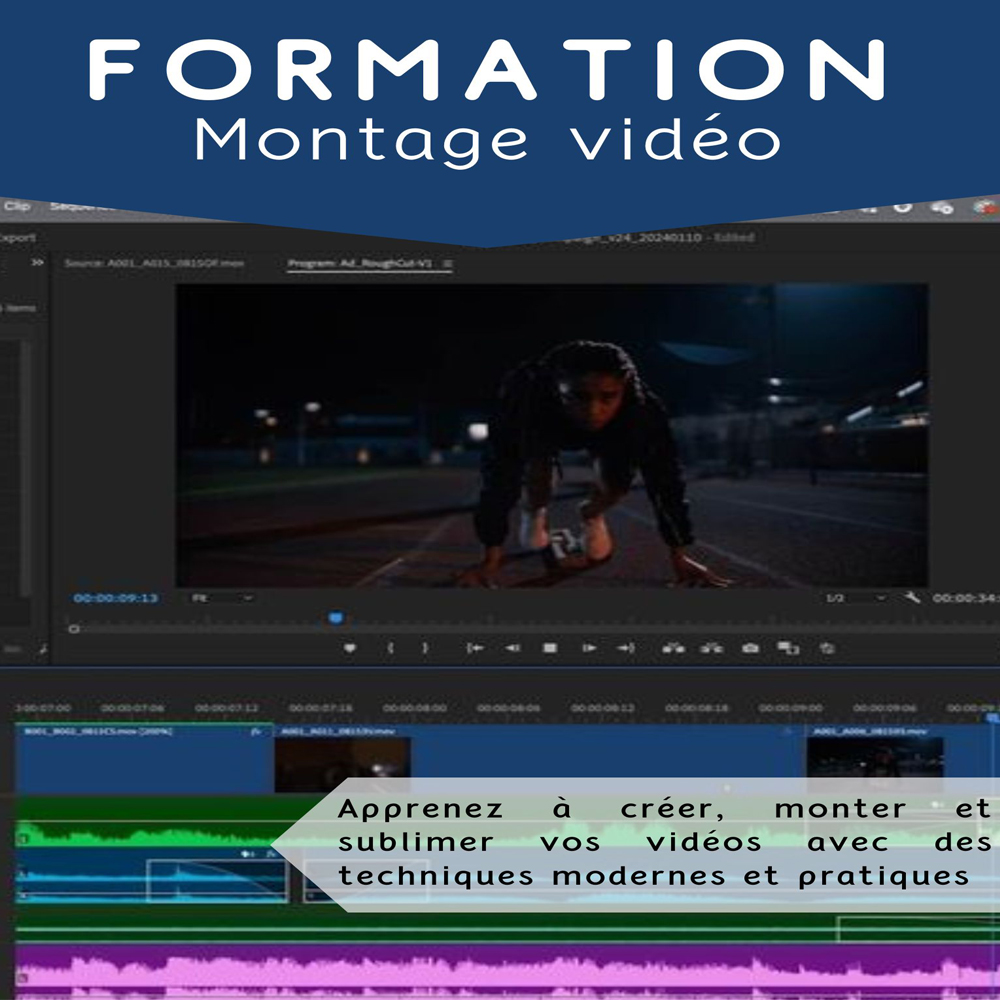Viewport: 1000px width, 1000px height.
Task: Click the Extract button
Action: pyautogui.click(x=711, y=648)
